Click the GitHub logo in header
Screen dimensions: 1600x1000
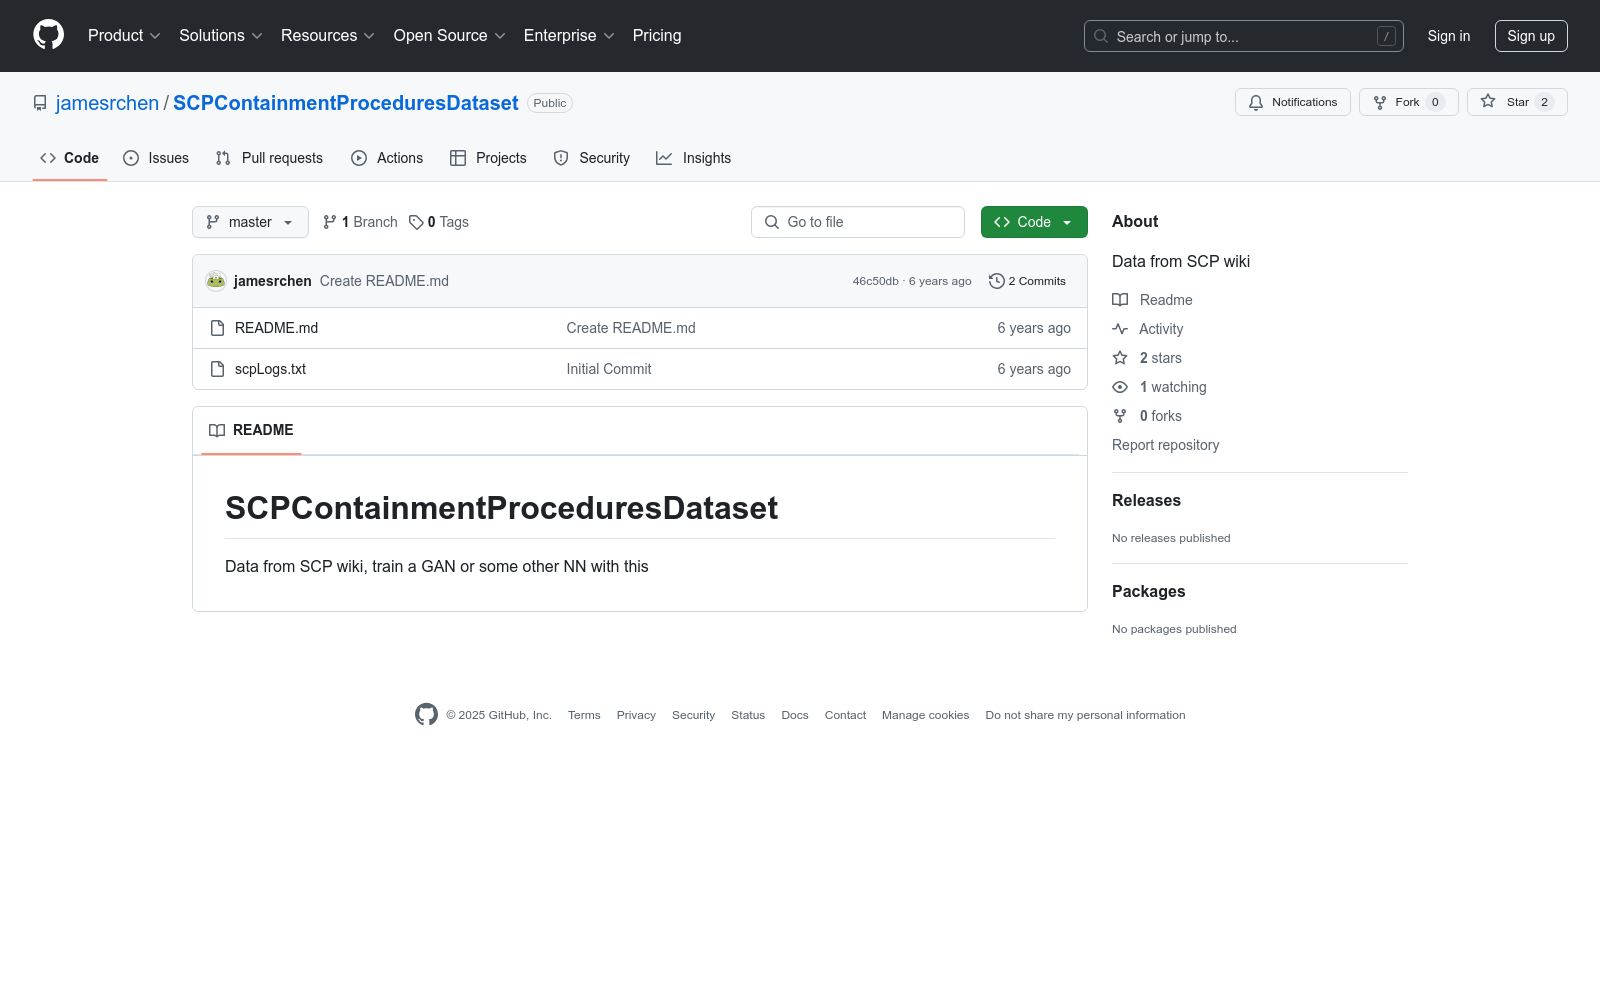point(48,35)
